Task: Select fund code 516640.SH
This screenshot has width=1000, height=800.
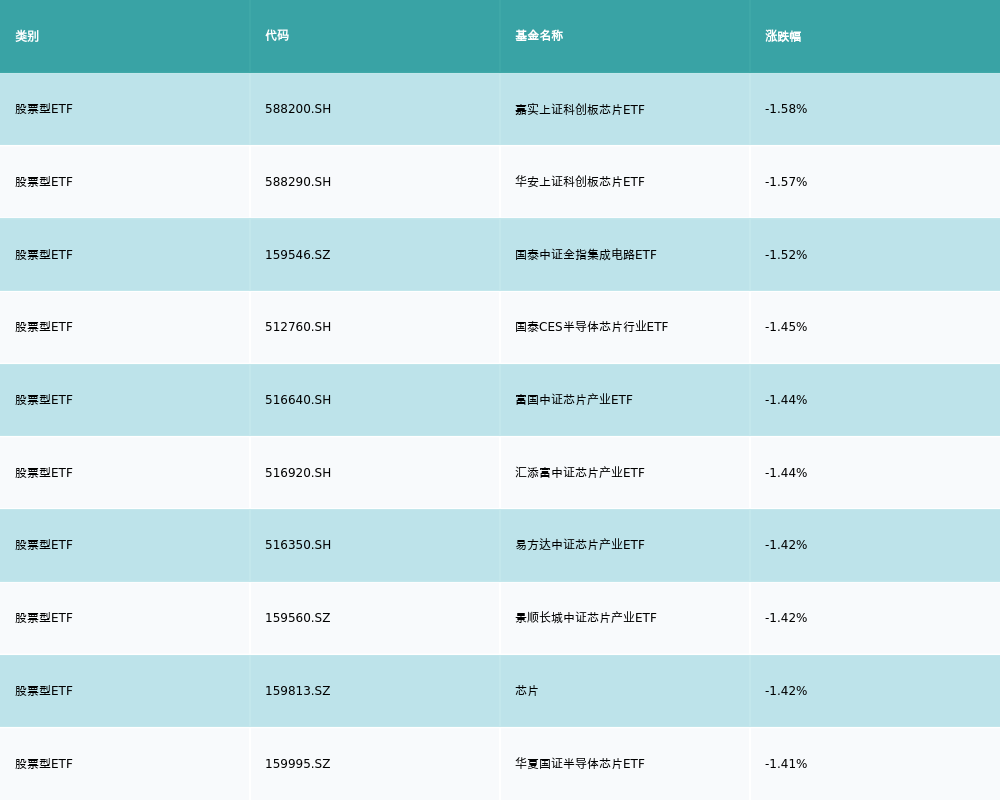Action: 298,400
